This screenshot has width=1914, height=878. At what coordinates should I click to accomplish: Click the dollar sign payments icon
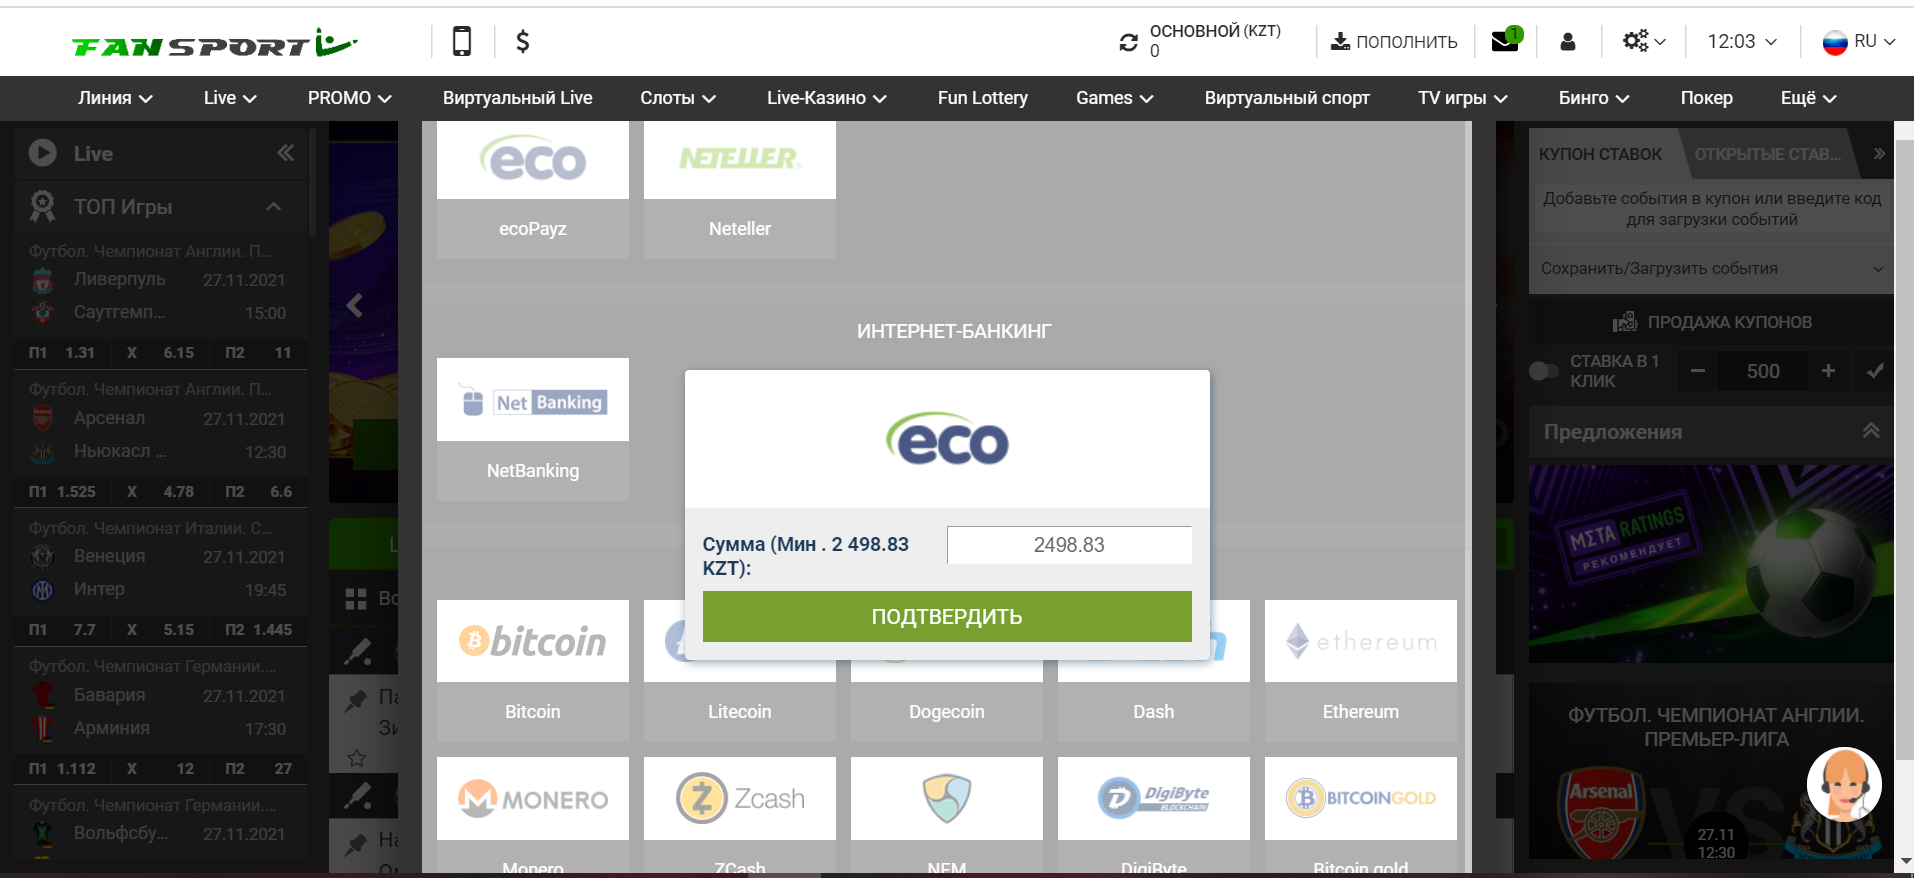[x=522, y=41]
